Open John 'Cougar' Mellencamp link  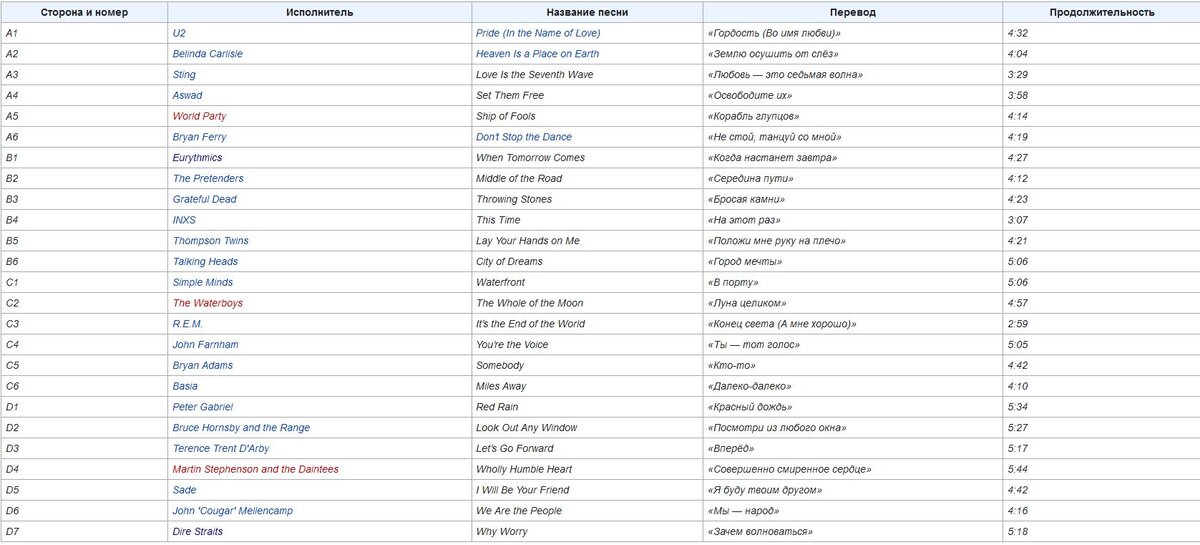coord(233,510)
